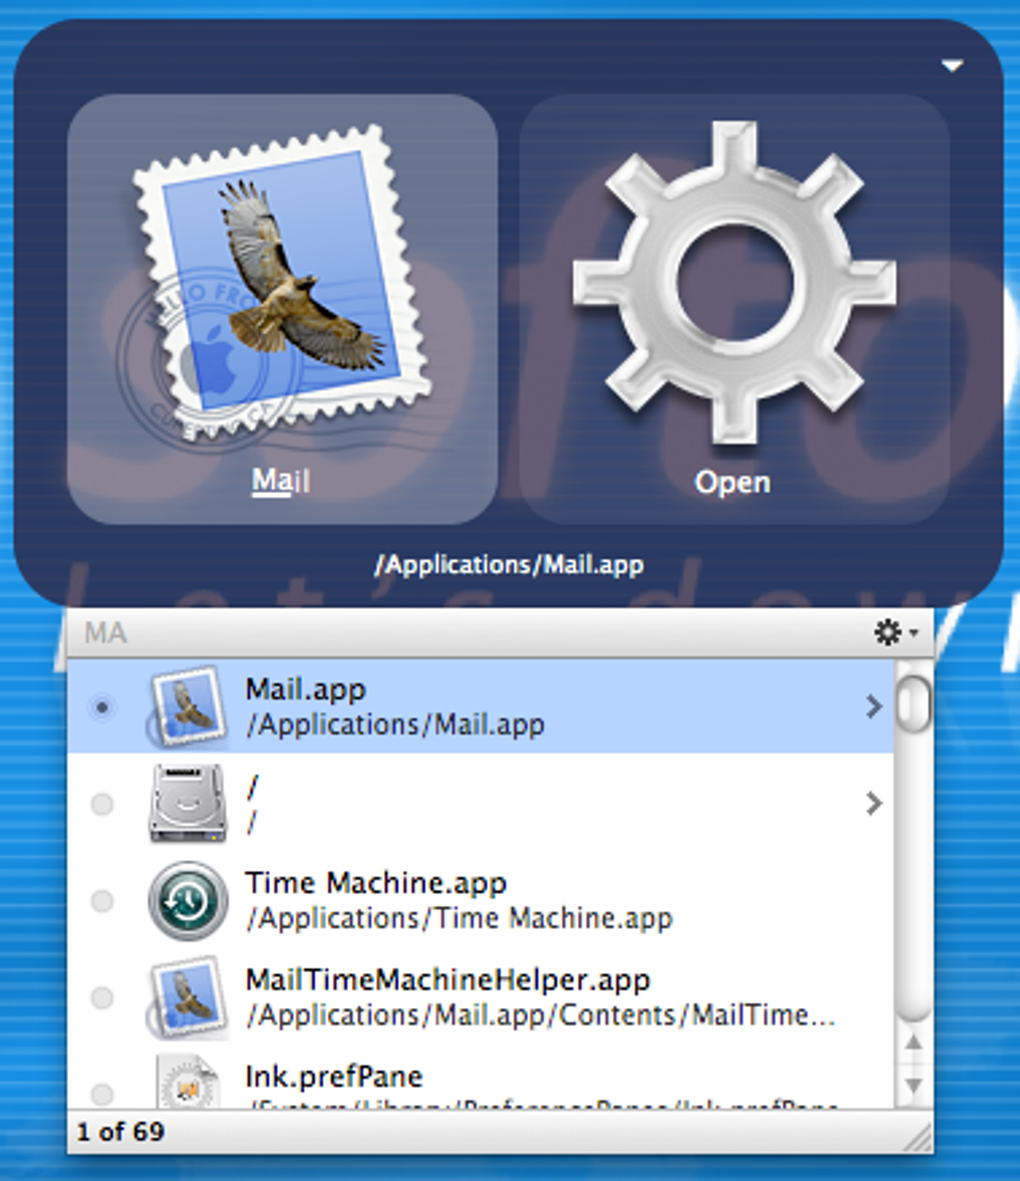Toggle the radio dot next to Time Machine.app
The height and width of the screenshot is (1181, 1020).
(x=102, y=901)
